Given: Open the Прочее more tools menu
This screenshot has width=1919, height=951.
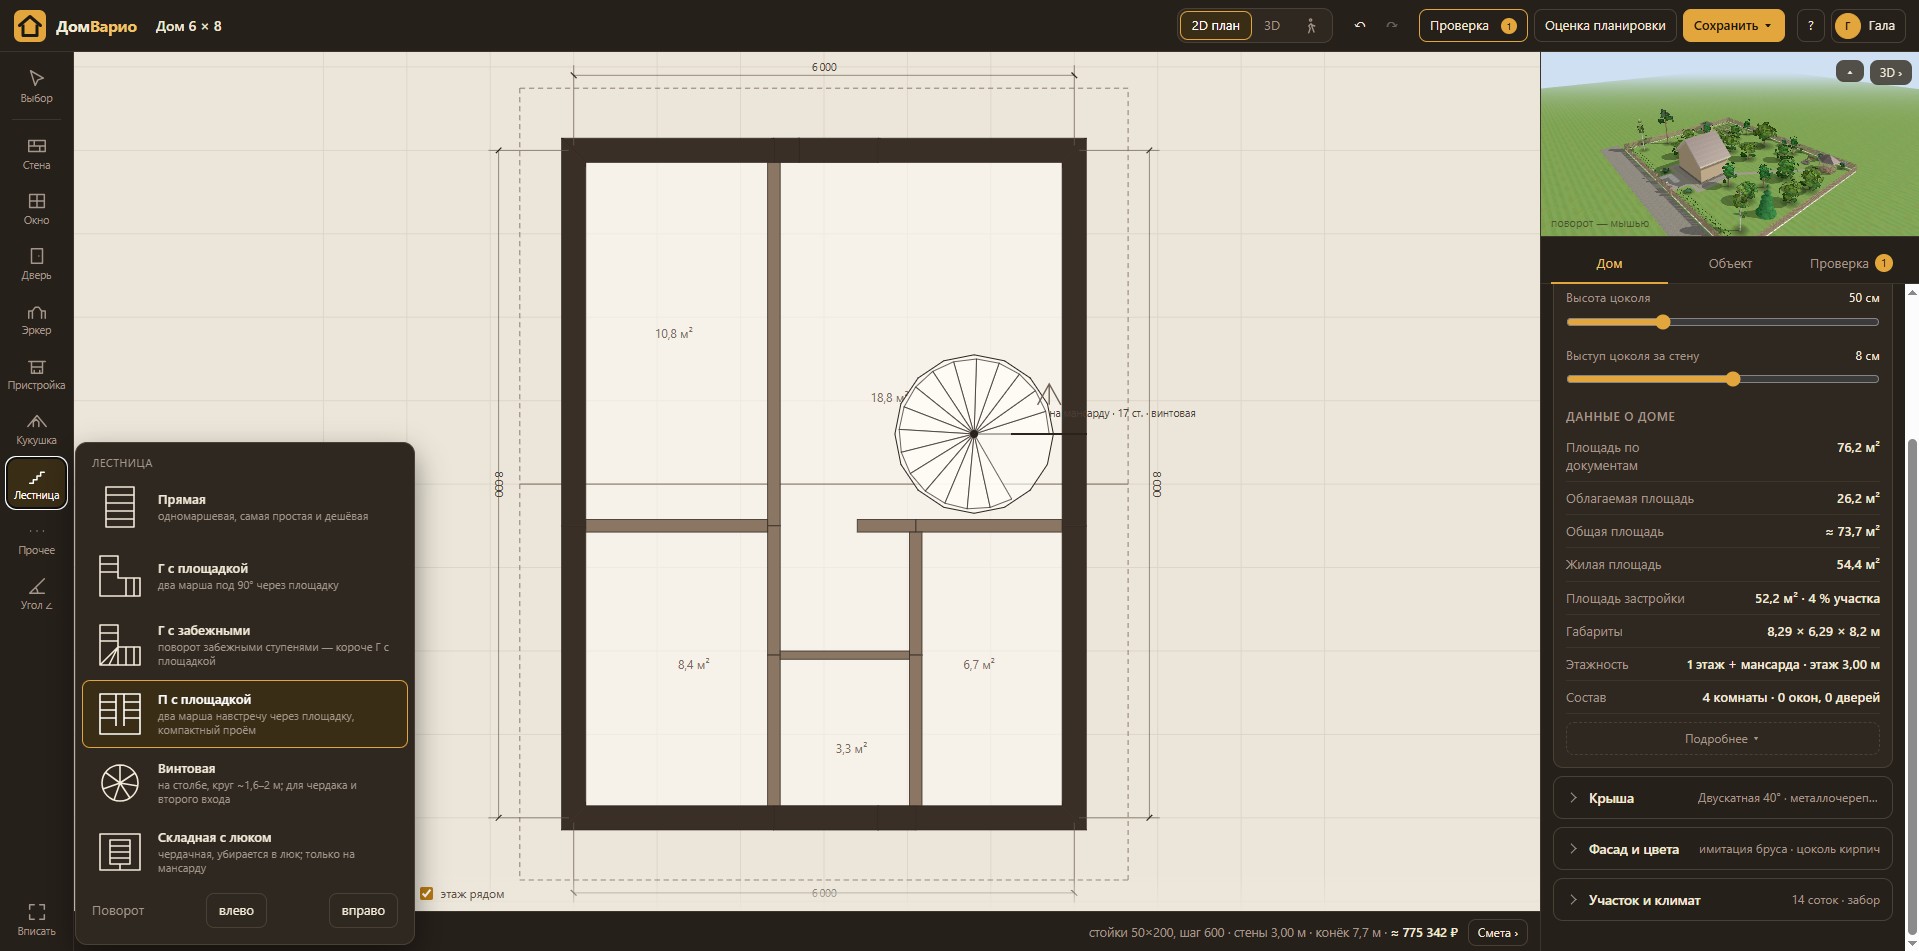Looking at the screenshot, I should click(x=36, y=540).
